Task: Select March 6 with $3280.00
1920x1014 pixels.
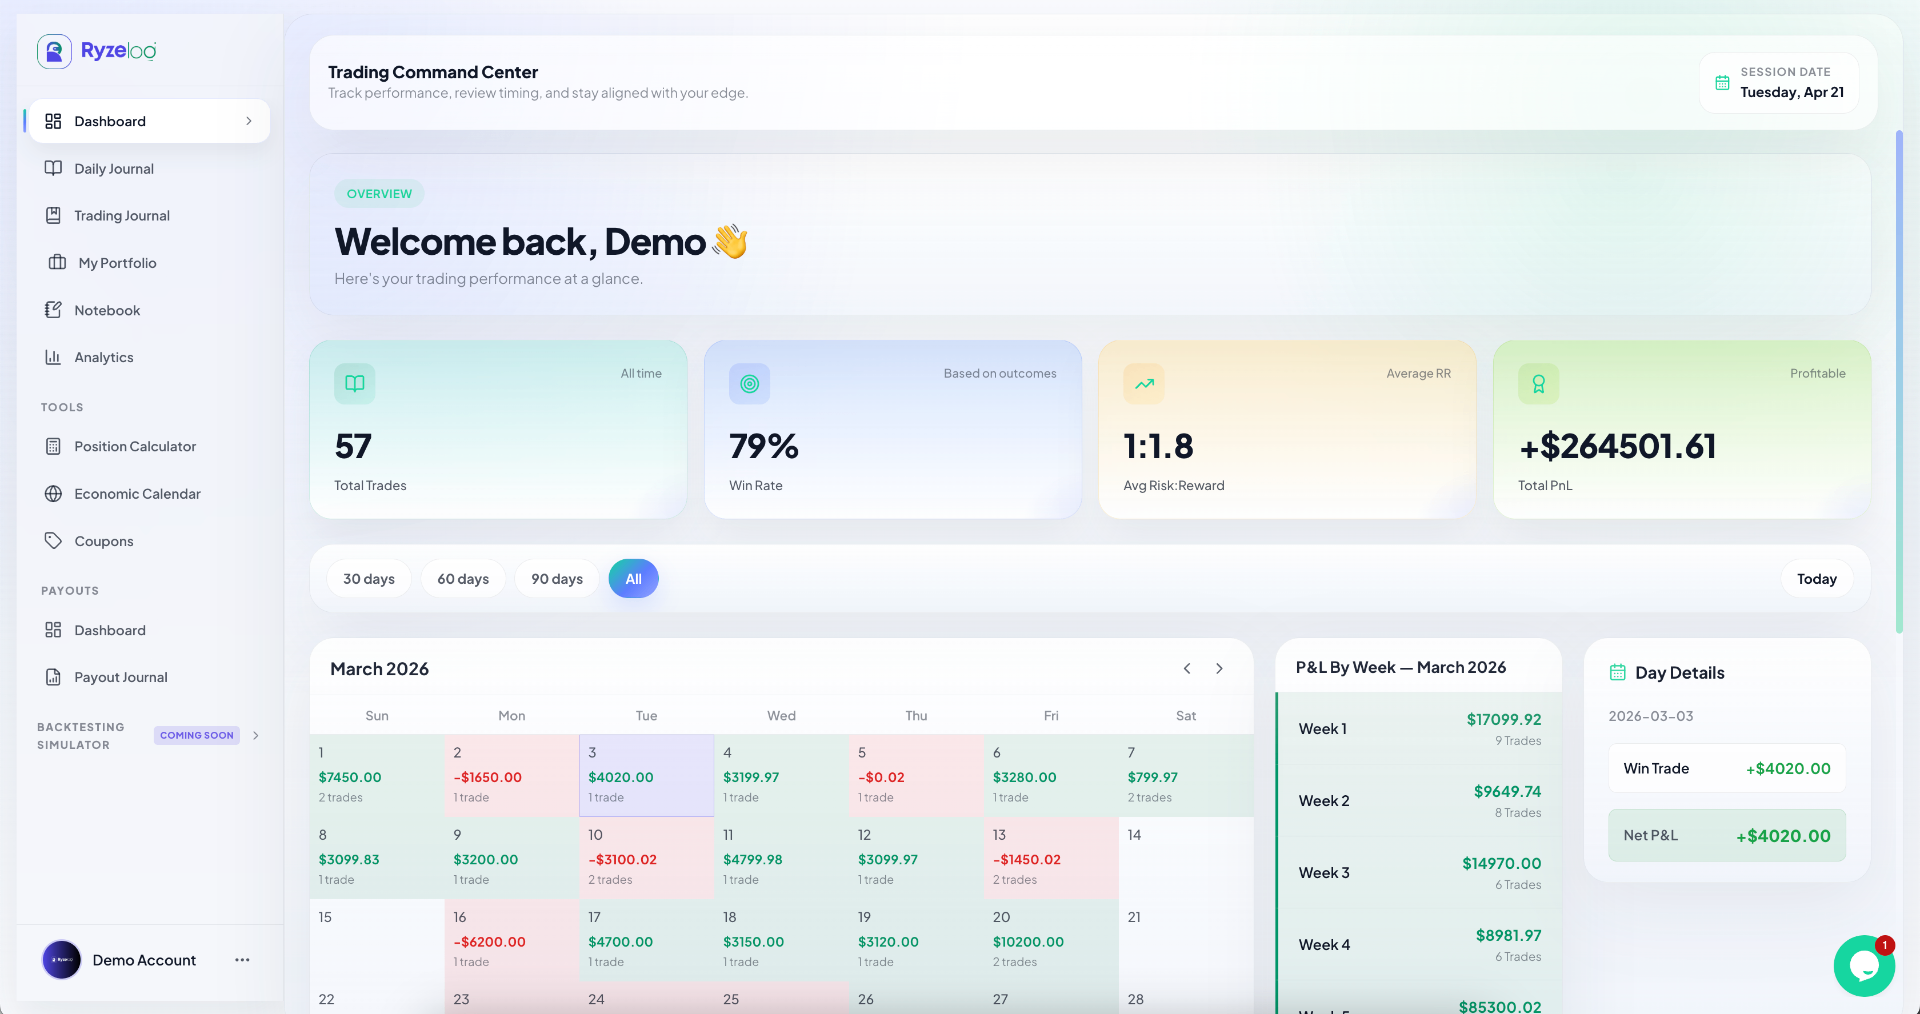Action: (x=1051, y=776)
